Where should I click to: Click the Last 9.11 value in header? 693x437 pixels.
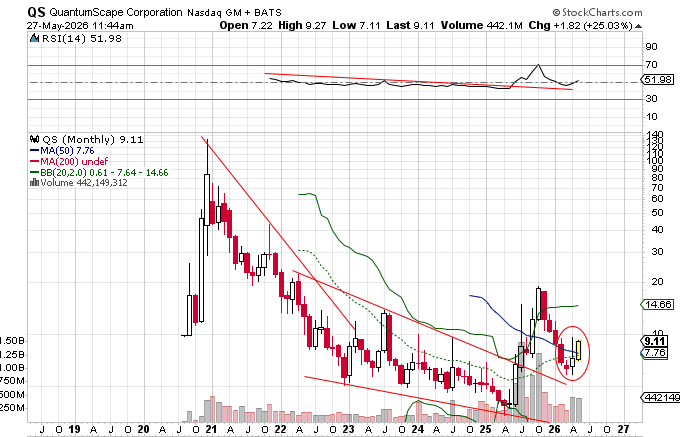[x=410, y=26]
